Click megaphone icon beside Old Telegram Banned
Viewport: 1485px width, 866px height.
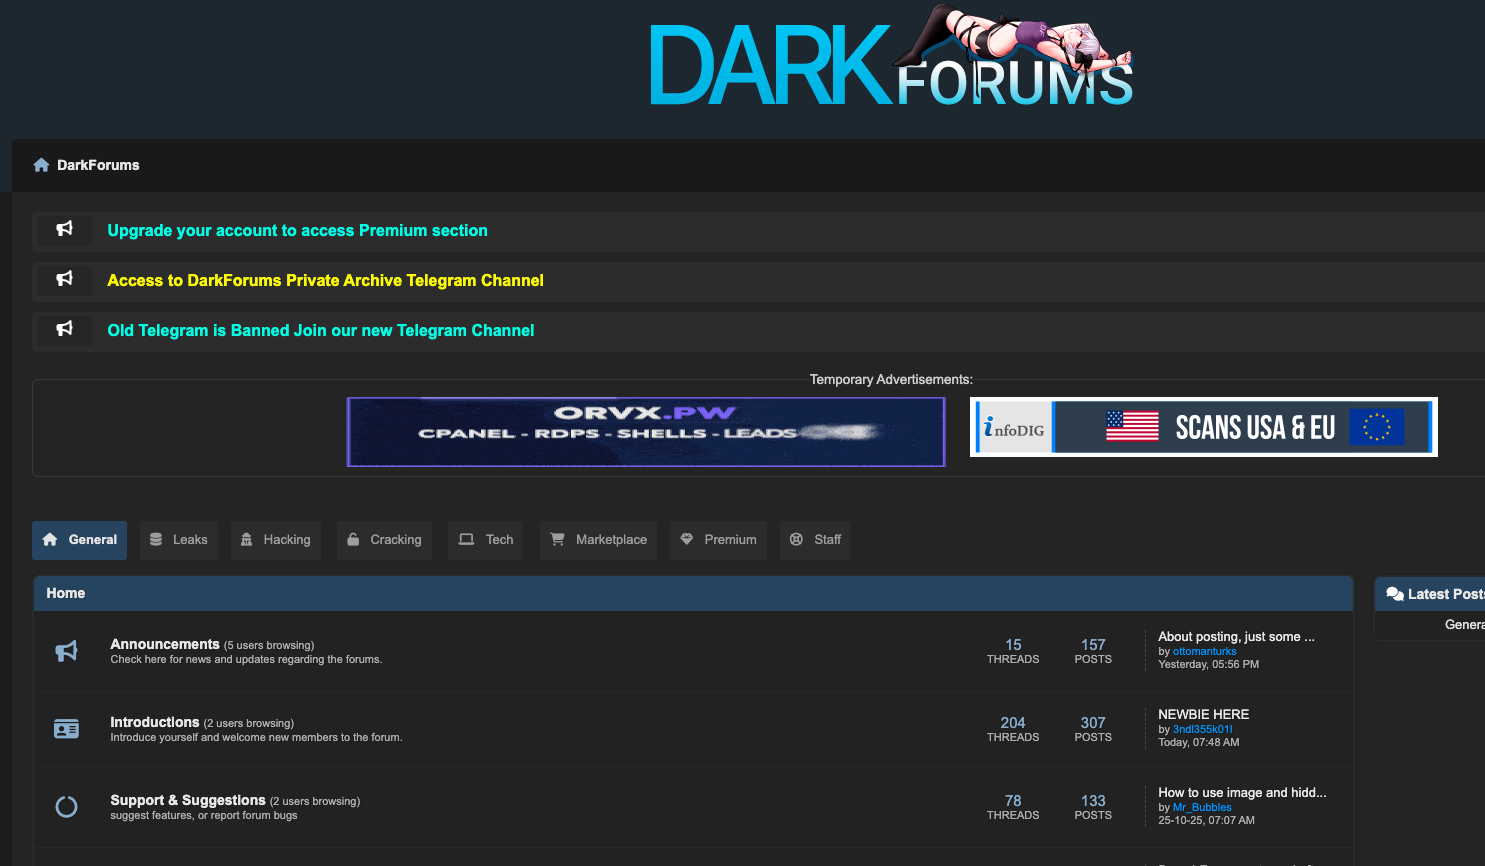[x=65, y=329]
